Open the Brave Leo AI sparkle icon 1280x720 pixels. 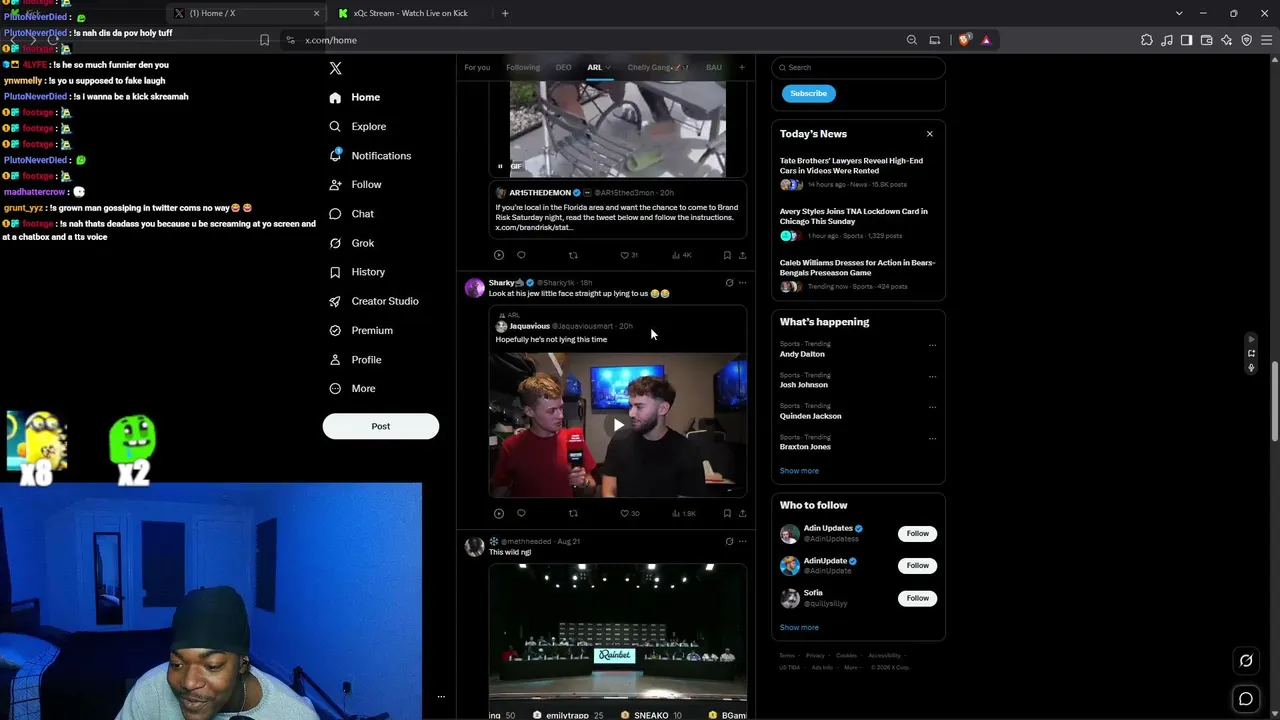(x=1227, y=40)
